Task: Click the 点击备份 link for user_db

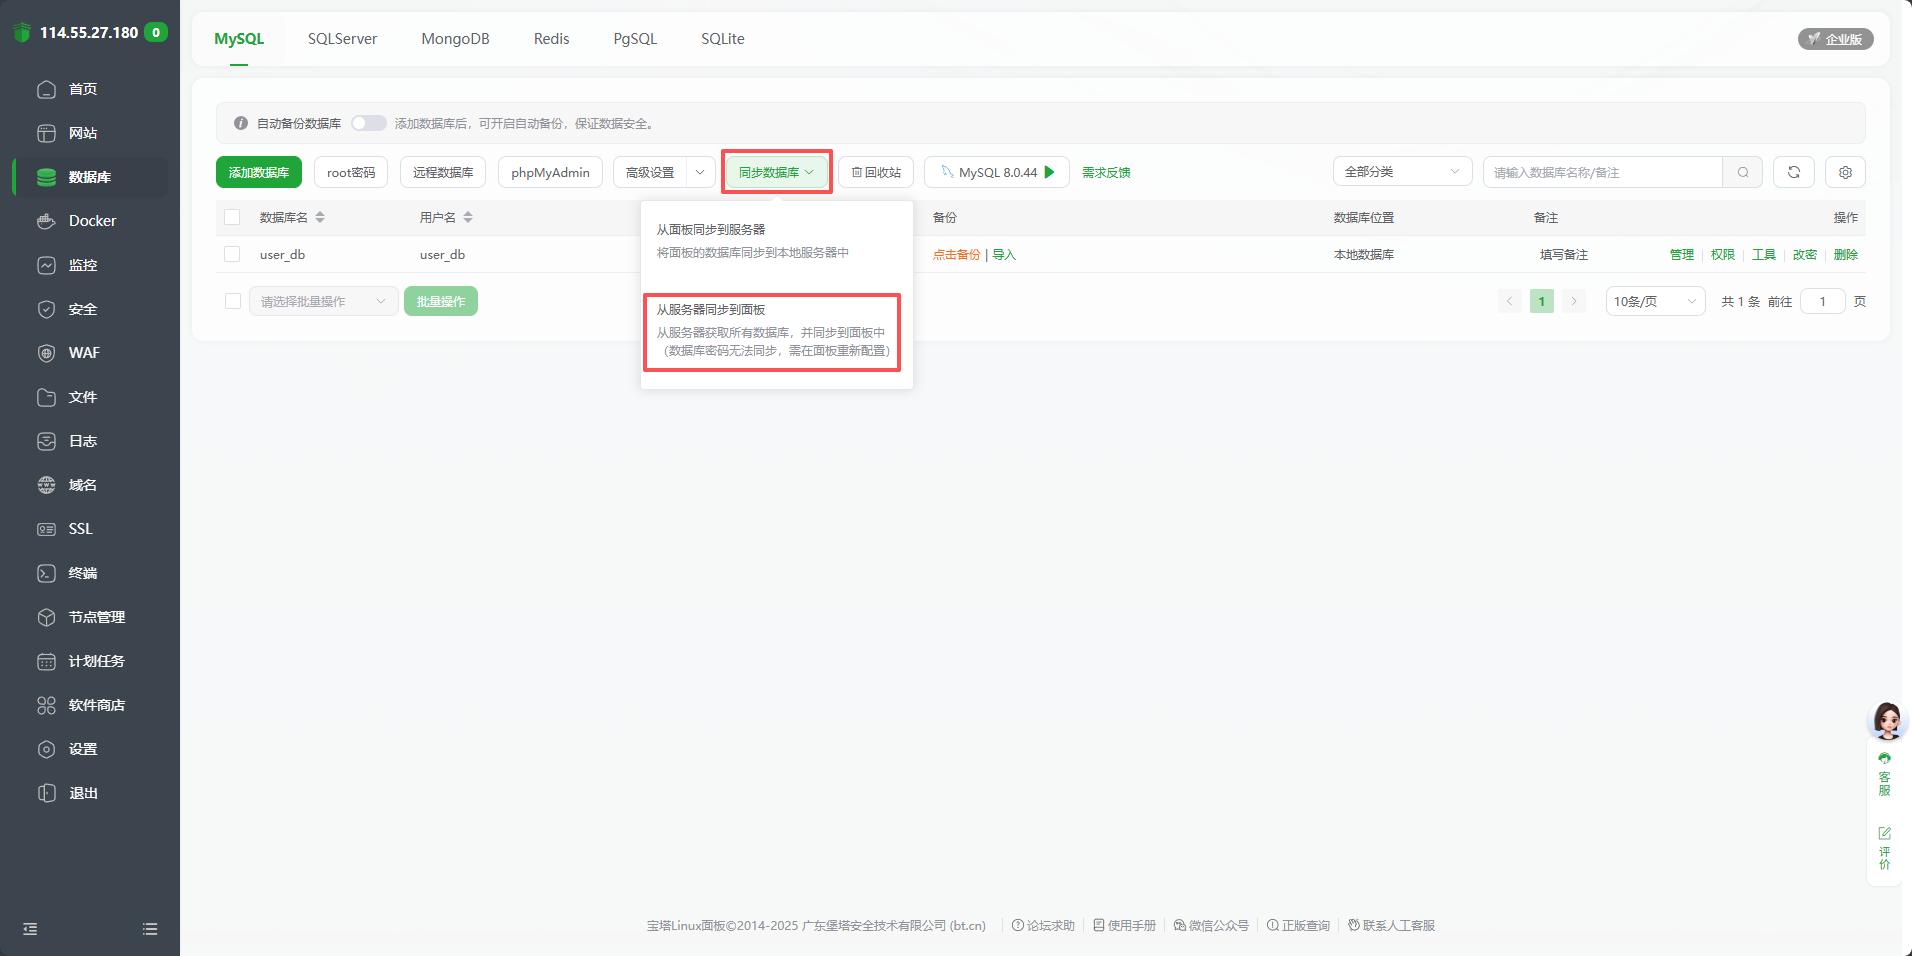Action: point(956,255)
